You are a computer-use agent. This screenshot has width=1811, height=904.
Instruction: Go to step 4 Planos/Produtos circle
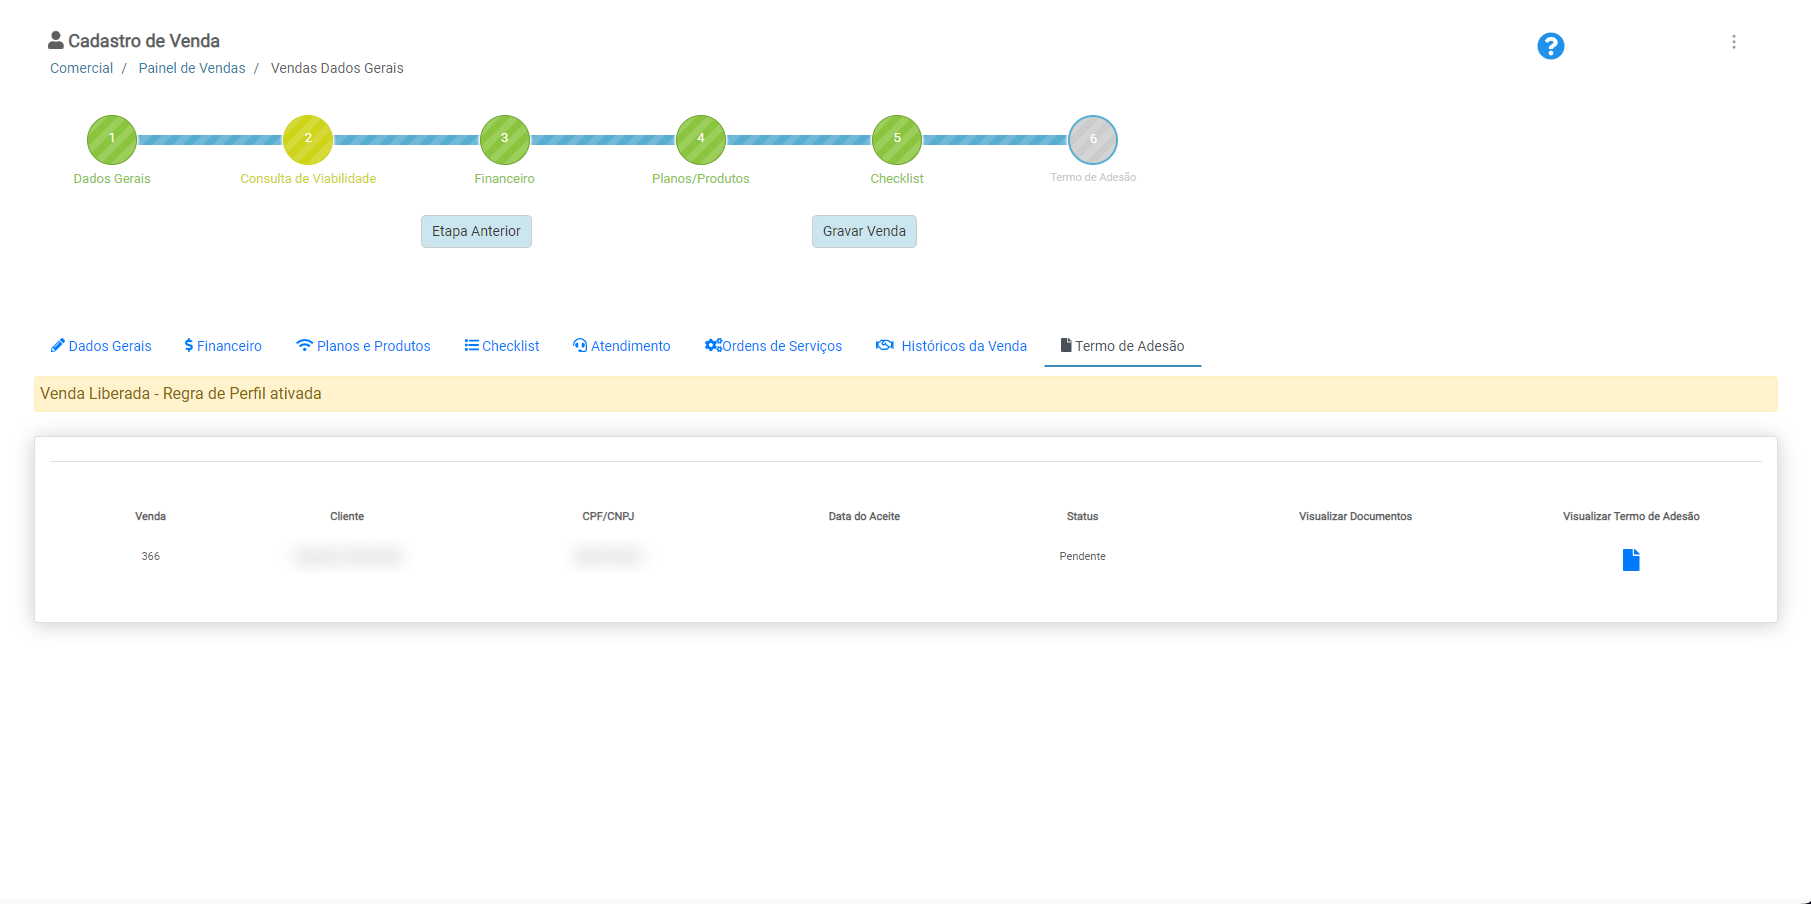tap(700, 140)
